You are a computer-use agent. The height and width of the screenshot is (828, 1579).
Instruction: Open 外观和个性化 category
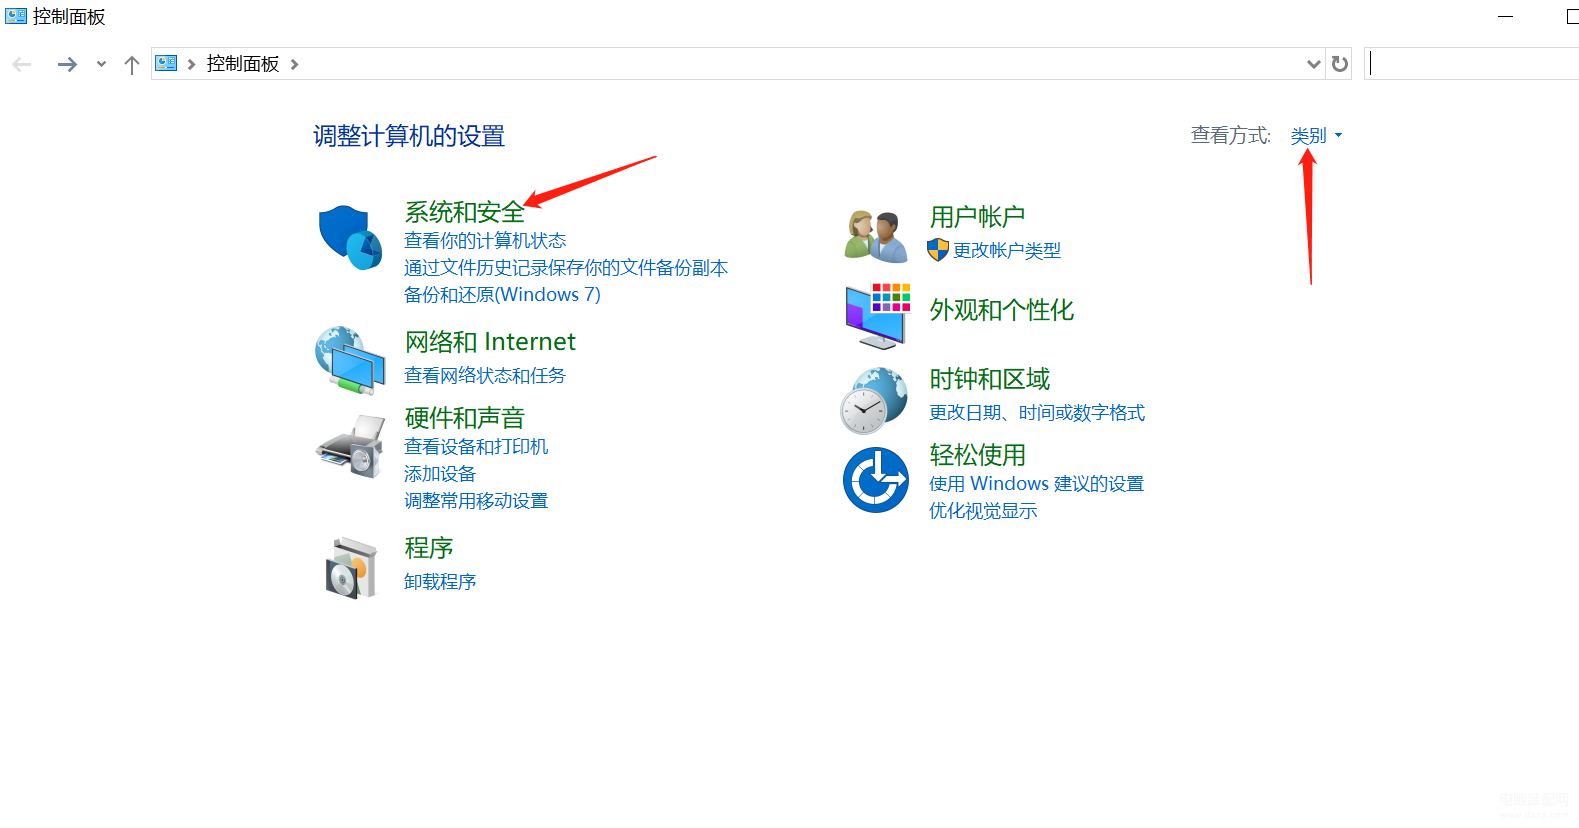click(1001, 310)
